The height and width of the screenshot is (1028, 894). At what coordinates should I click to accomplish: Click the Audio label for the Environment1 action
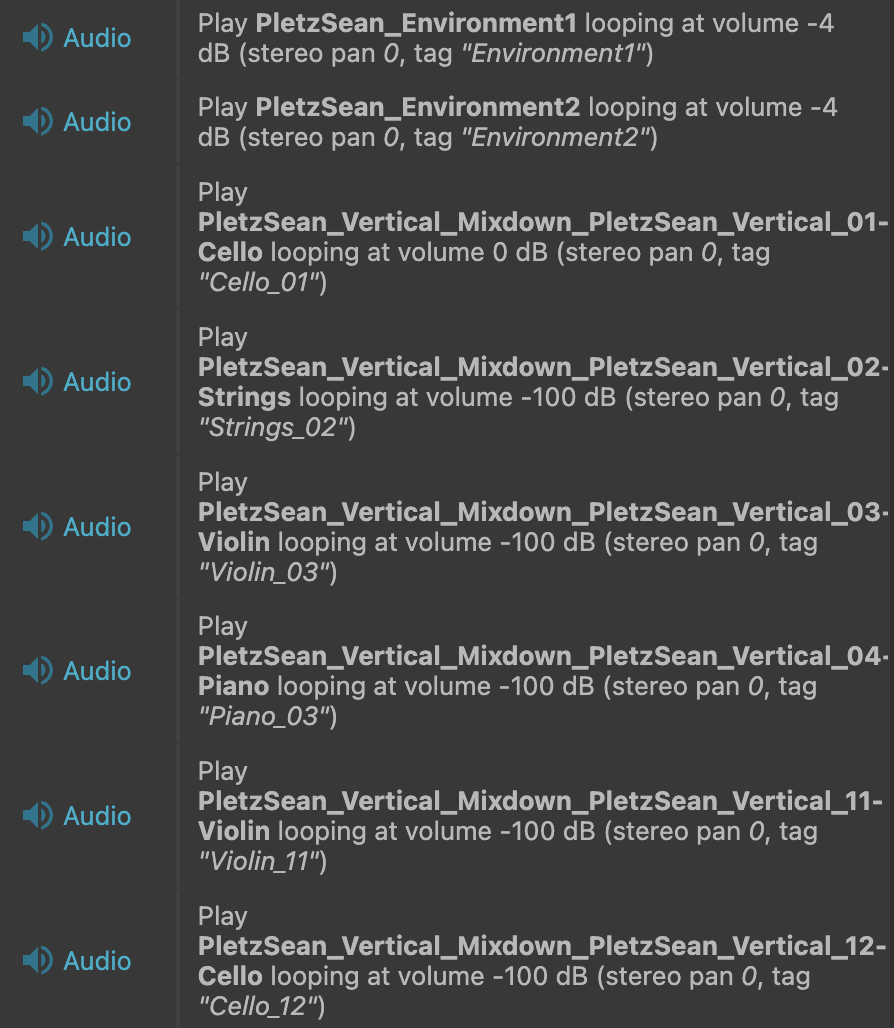tap(97, 38)
